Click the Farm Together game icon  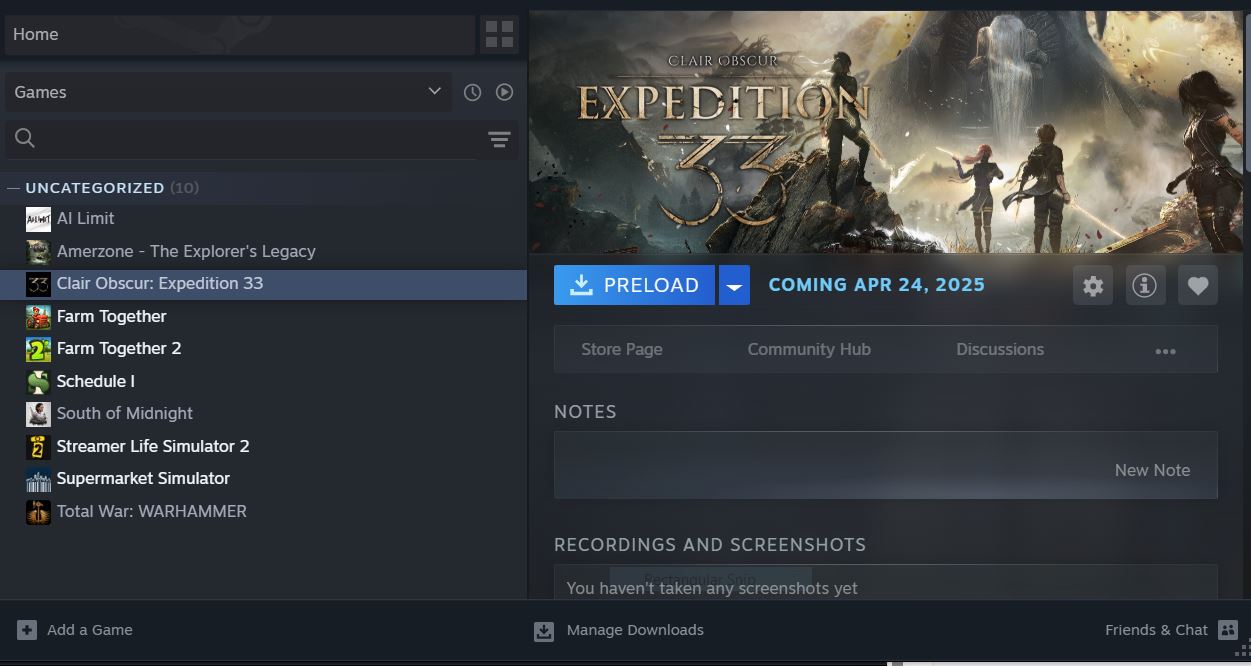[x=38, y=316]
